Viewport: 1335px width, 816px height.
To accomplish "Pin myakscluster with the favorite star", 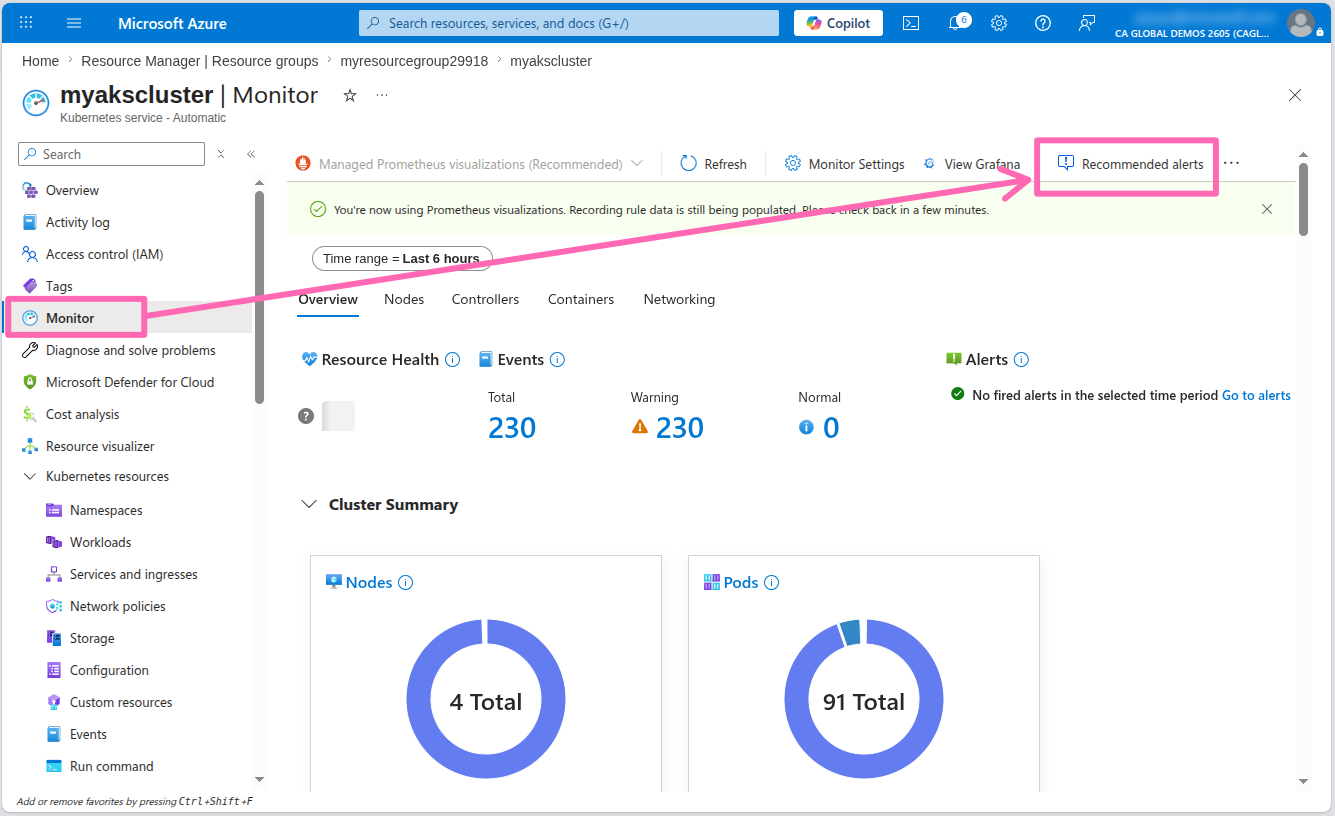I will (350, 95).
